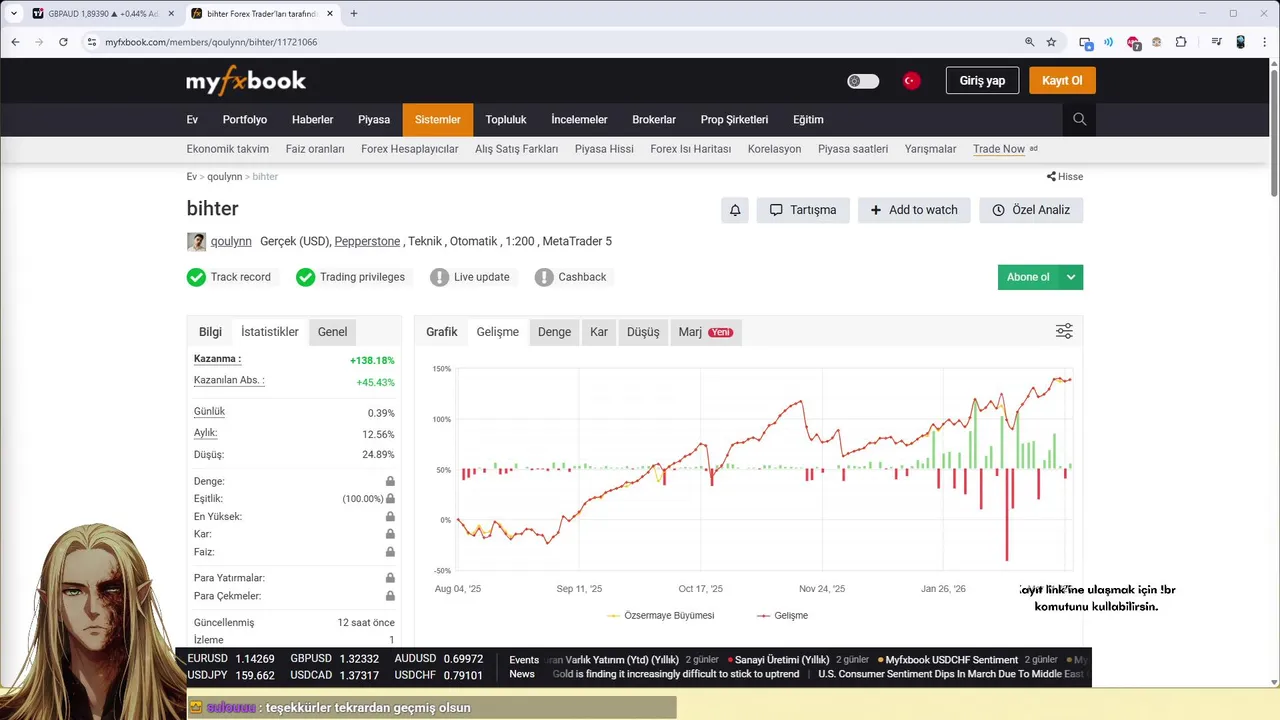Click qoulynn's profile avatar
Screen dimensions: 1280x720
(x=196, y=241)
